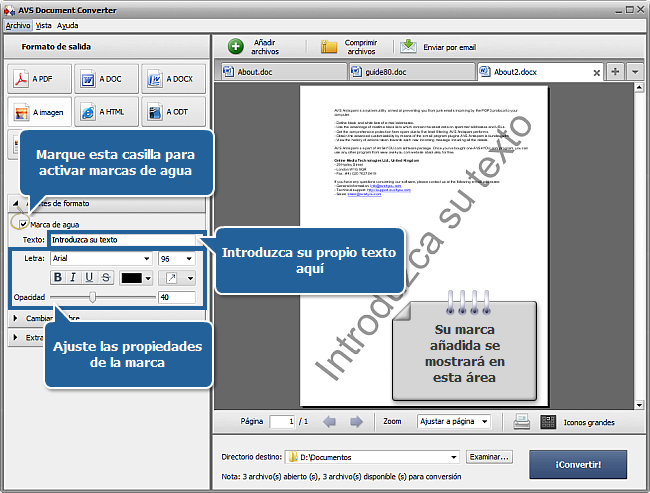
Task: Open the Ayuda menu
Action: coord(68,25)
